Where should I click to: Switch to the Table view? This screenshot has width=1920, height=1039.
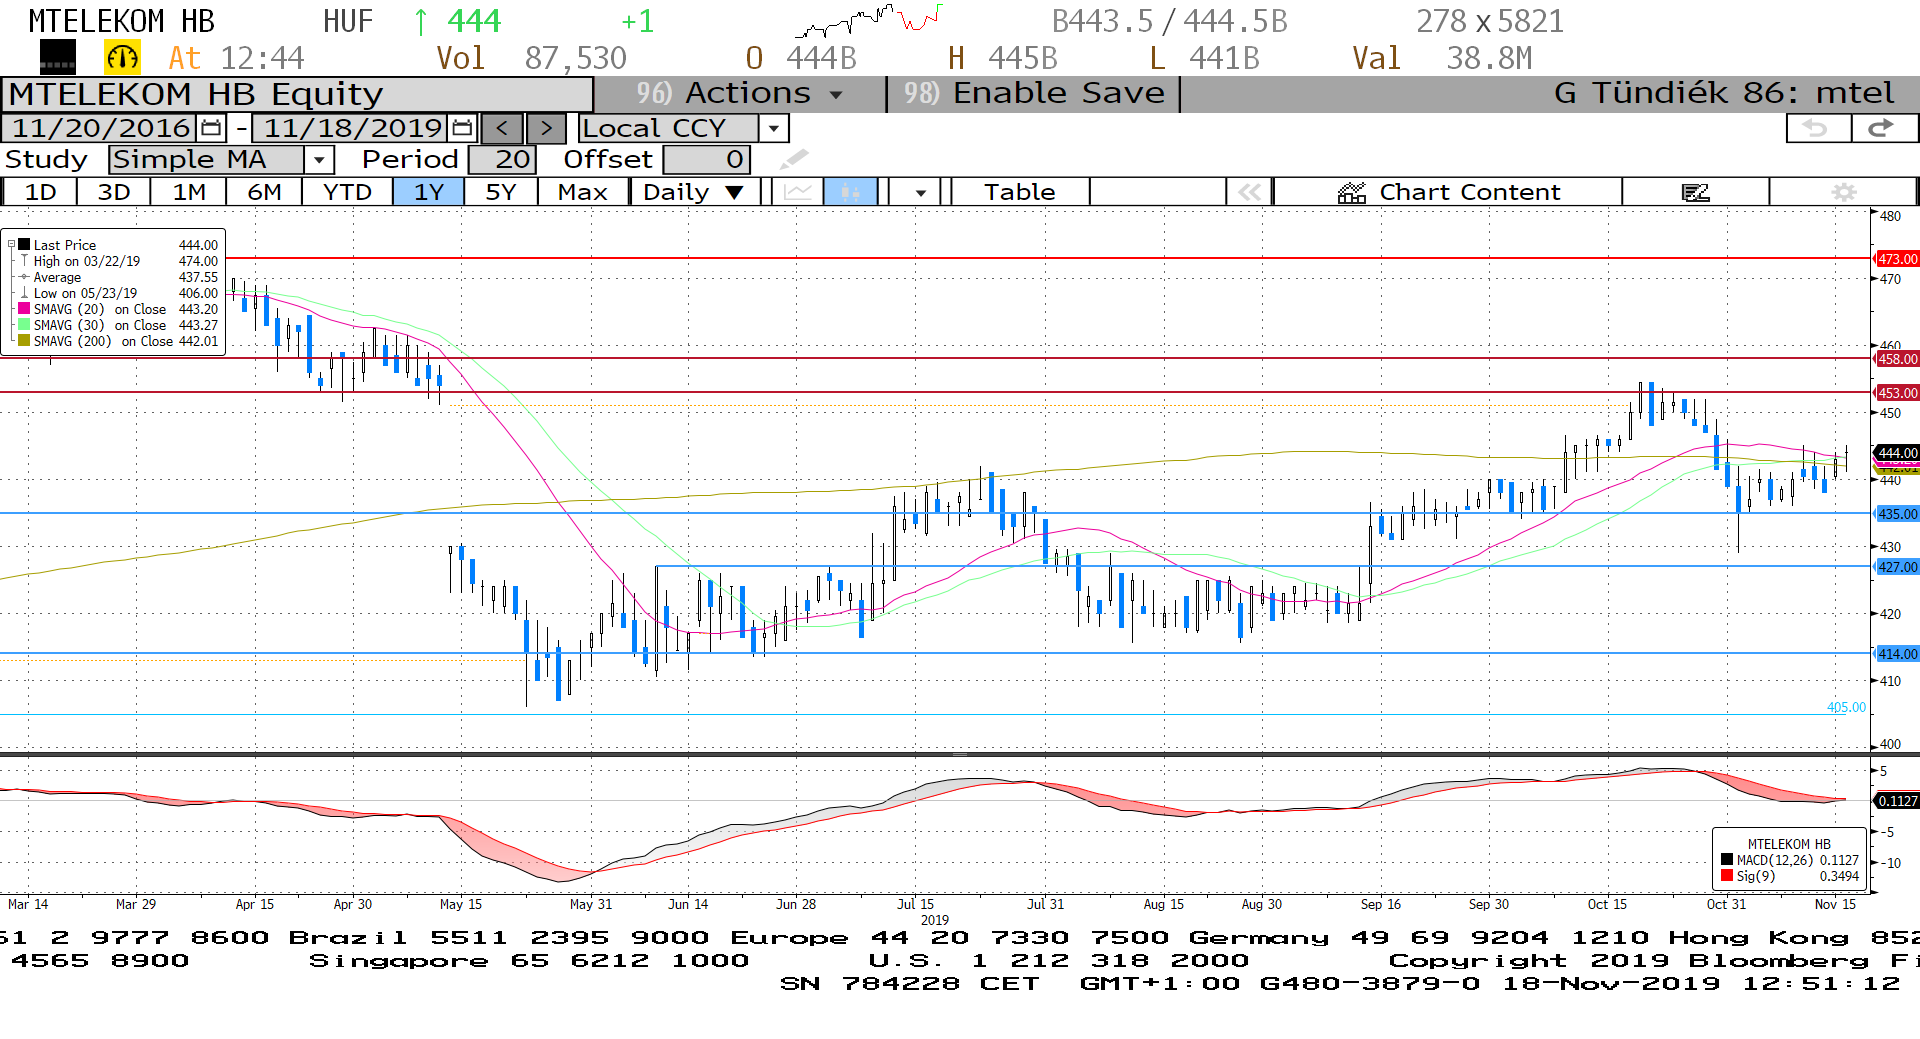[1019, 192]
